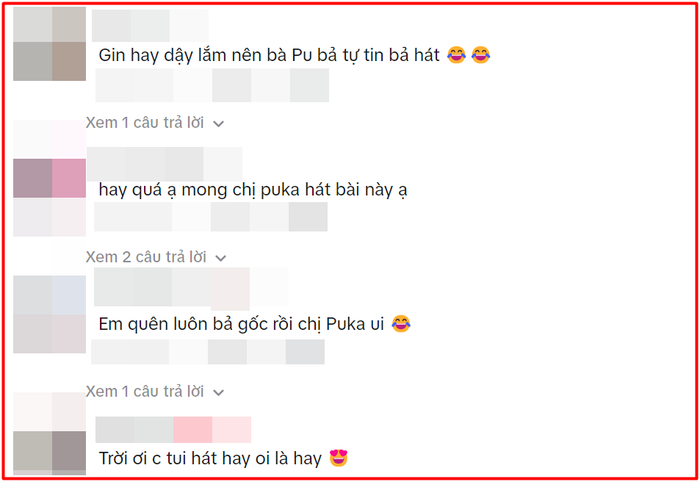The image size is (700, 482).
Task: Expand "Xem 1 câu trả lời" under Gin comment
Action: click(154, 122)
